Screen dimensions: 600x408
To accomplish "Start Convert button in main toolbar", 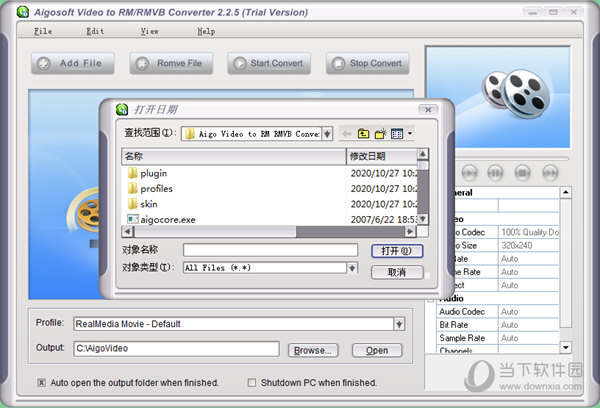I will click(269, 63).
